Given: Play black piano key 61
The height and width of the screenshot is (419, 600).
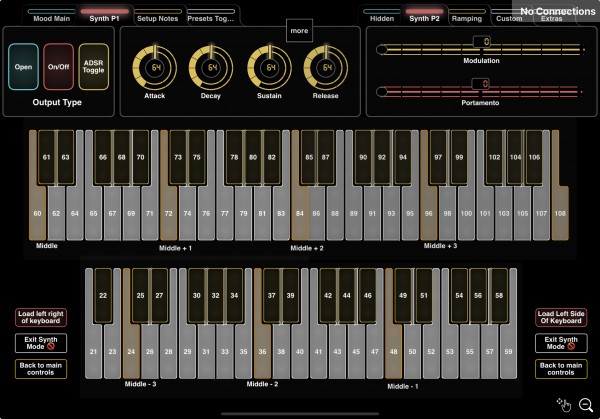Looking at the screenshot, I should (46, 157).
